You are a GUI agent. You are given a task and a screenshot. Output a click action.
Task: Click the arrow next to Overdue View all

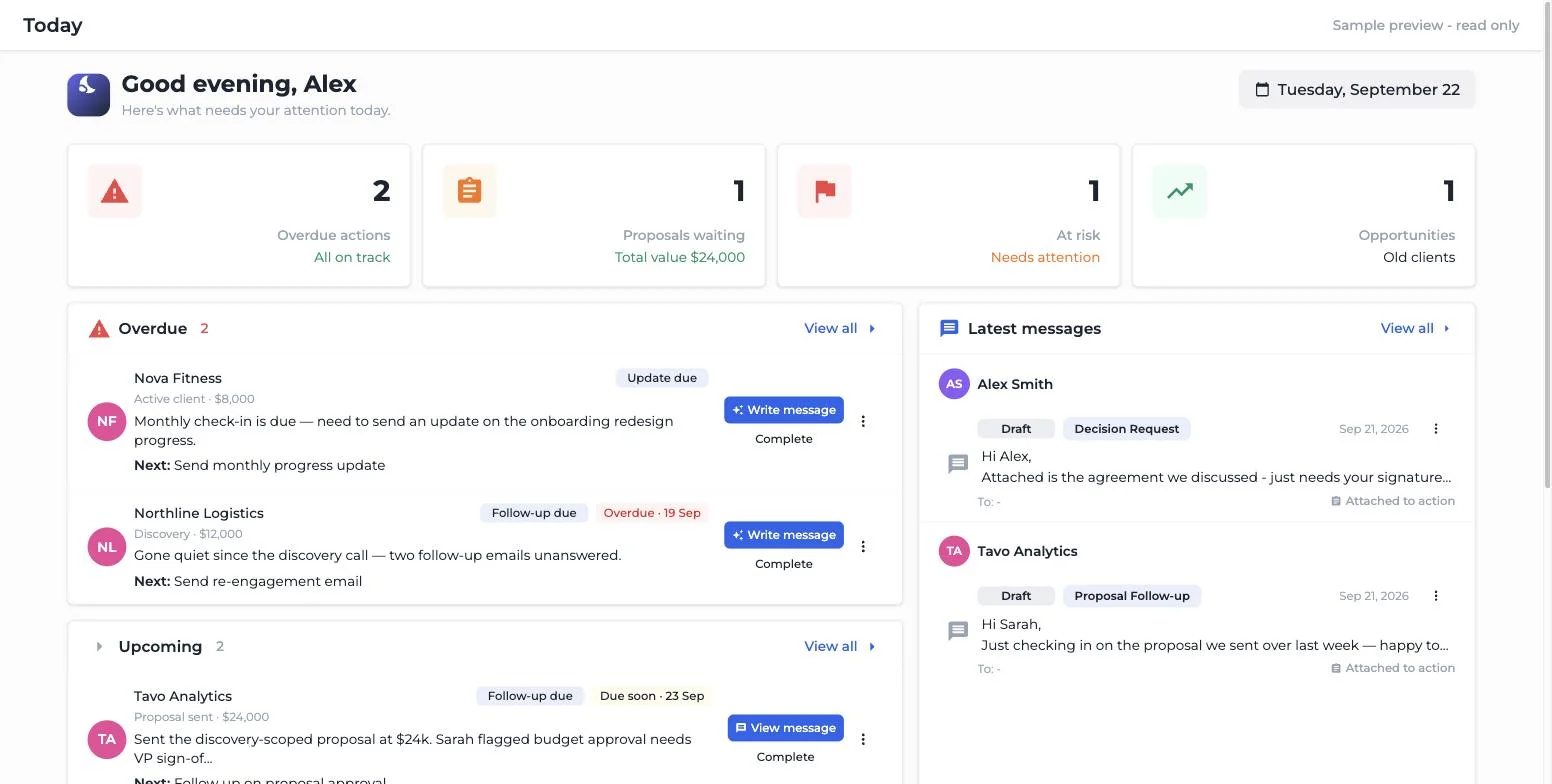click(x=872, y=329)
